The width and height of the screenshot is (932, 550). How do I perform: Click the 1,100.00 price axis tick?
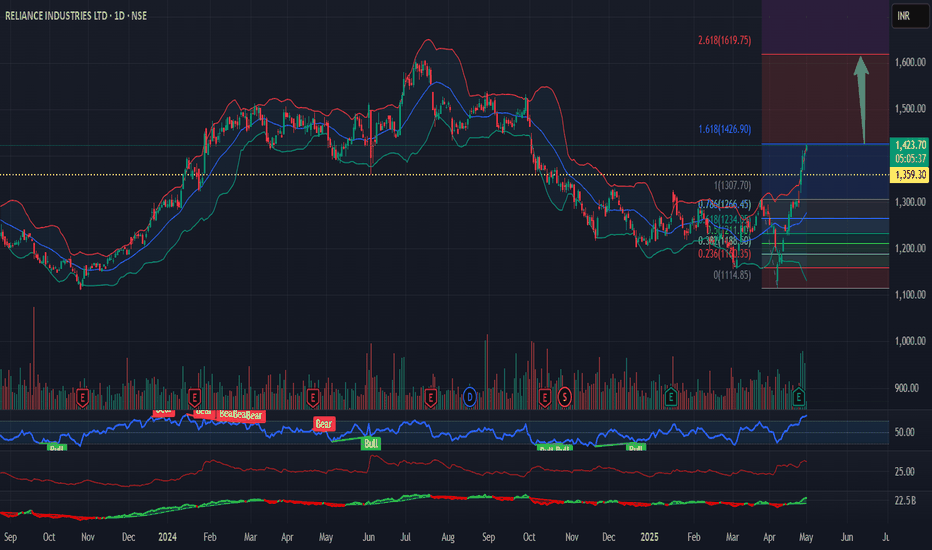point(910,294)
